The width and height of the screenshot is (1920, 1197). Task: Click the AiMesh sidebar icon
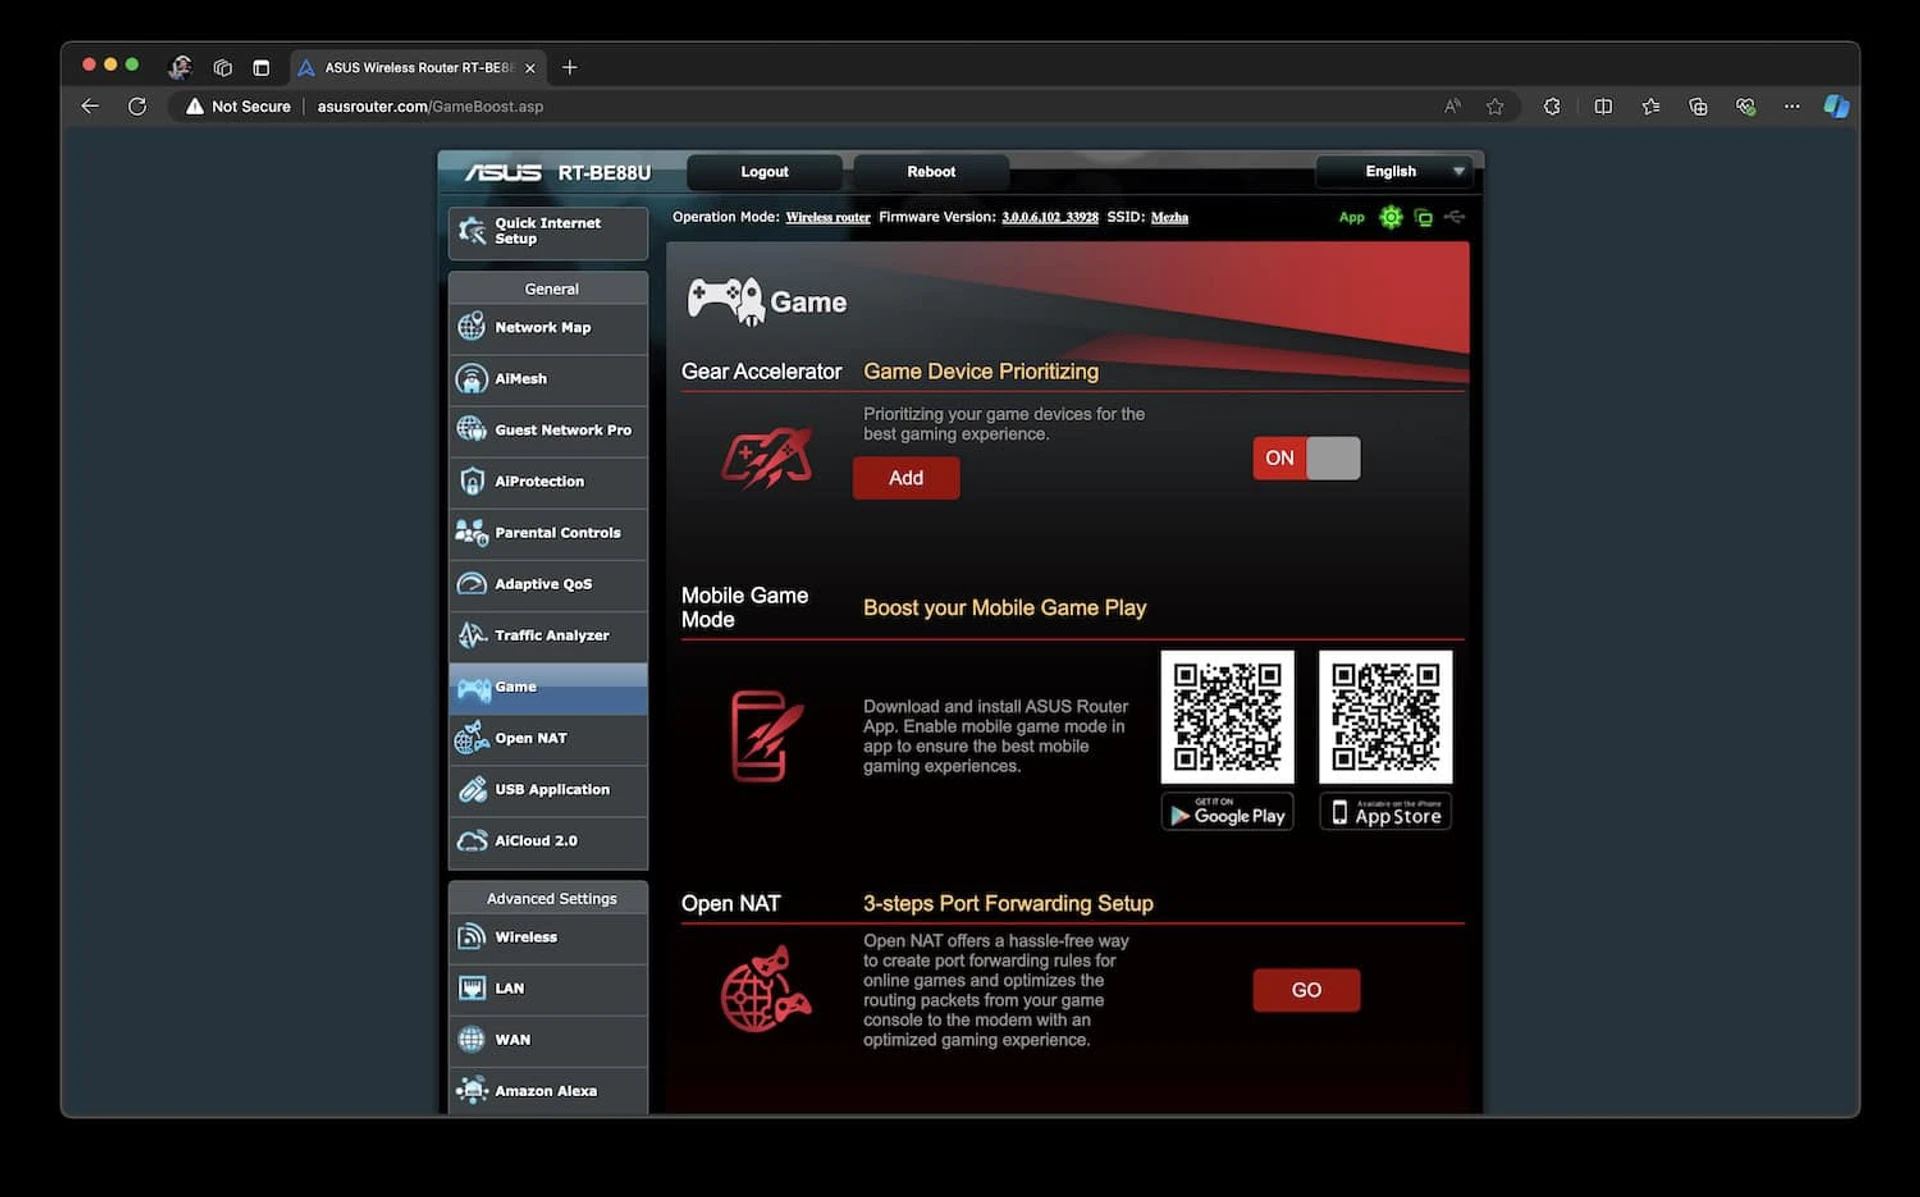tap(471, 379)
